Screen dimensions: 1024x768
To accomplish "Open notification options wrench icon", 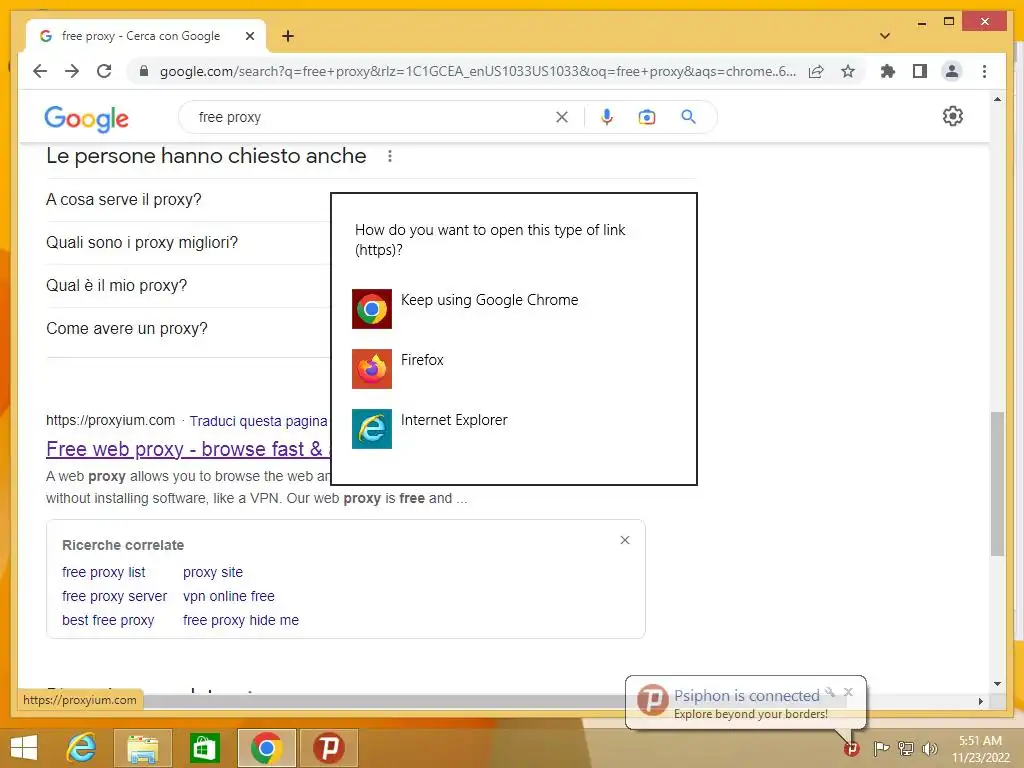I will 830,692.
